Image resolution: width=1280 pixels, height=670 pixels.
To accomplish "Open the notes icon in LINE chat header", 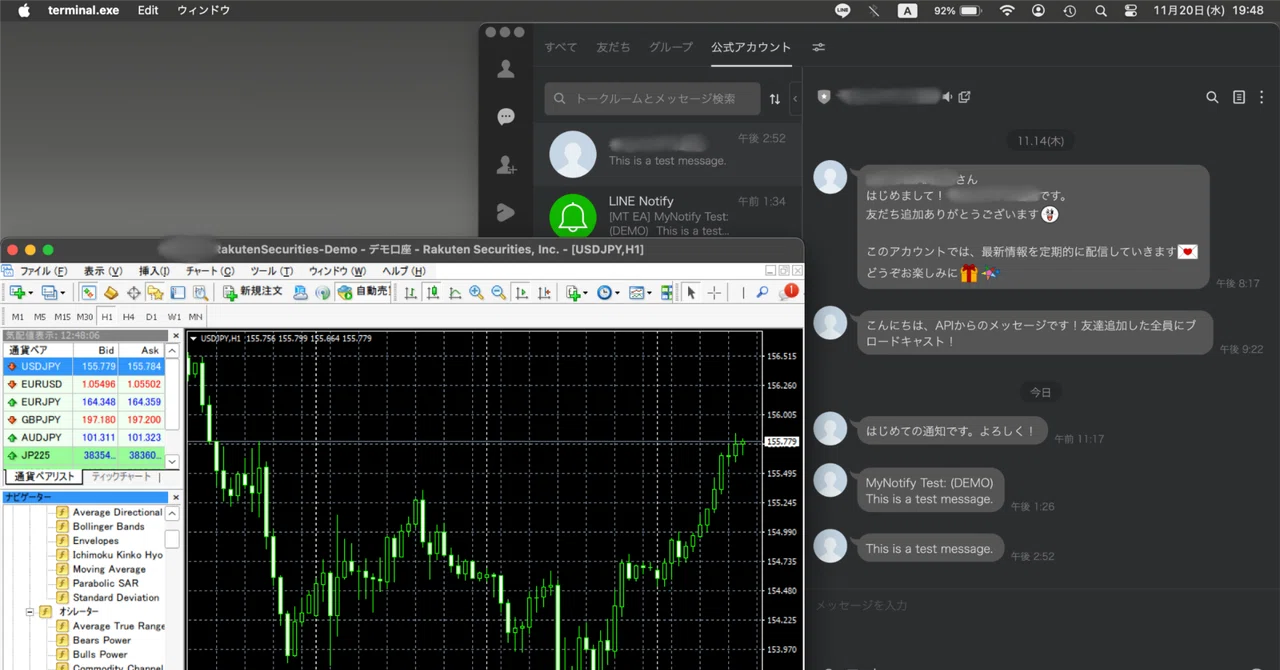I will click(x=1239, y=97).
